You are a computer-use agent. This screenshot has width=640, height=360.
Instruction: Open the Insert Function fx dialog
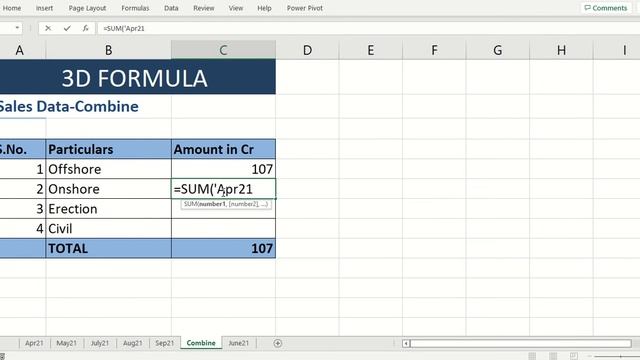pos(85,28)
